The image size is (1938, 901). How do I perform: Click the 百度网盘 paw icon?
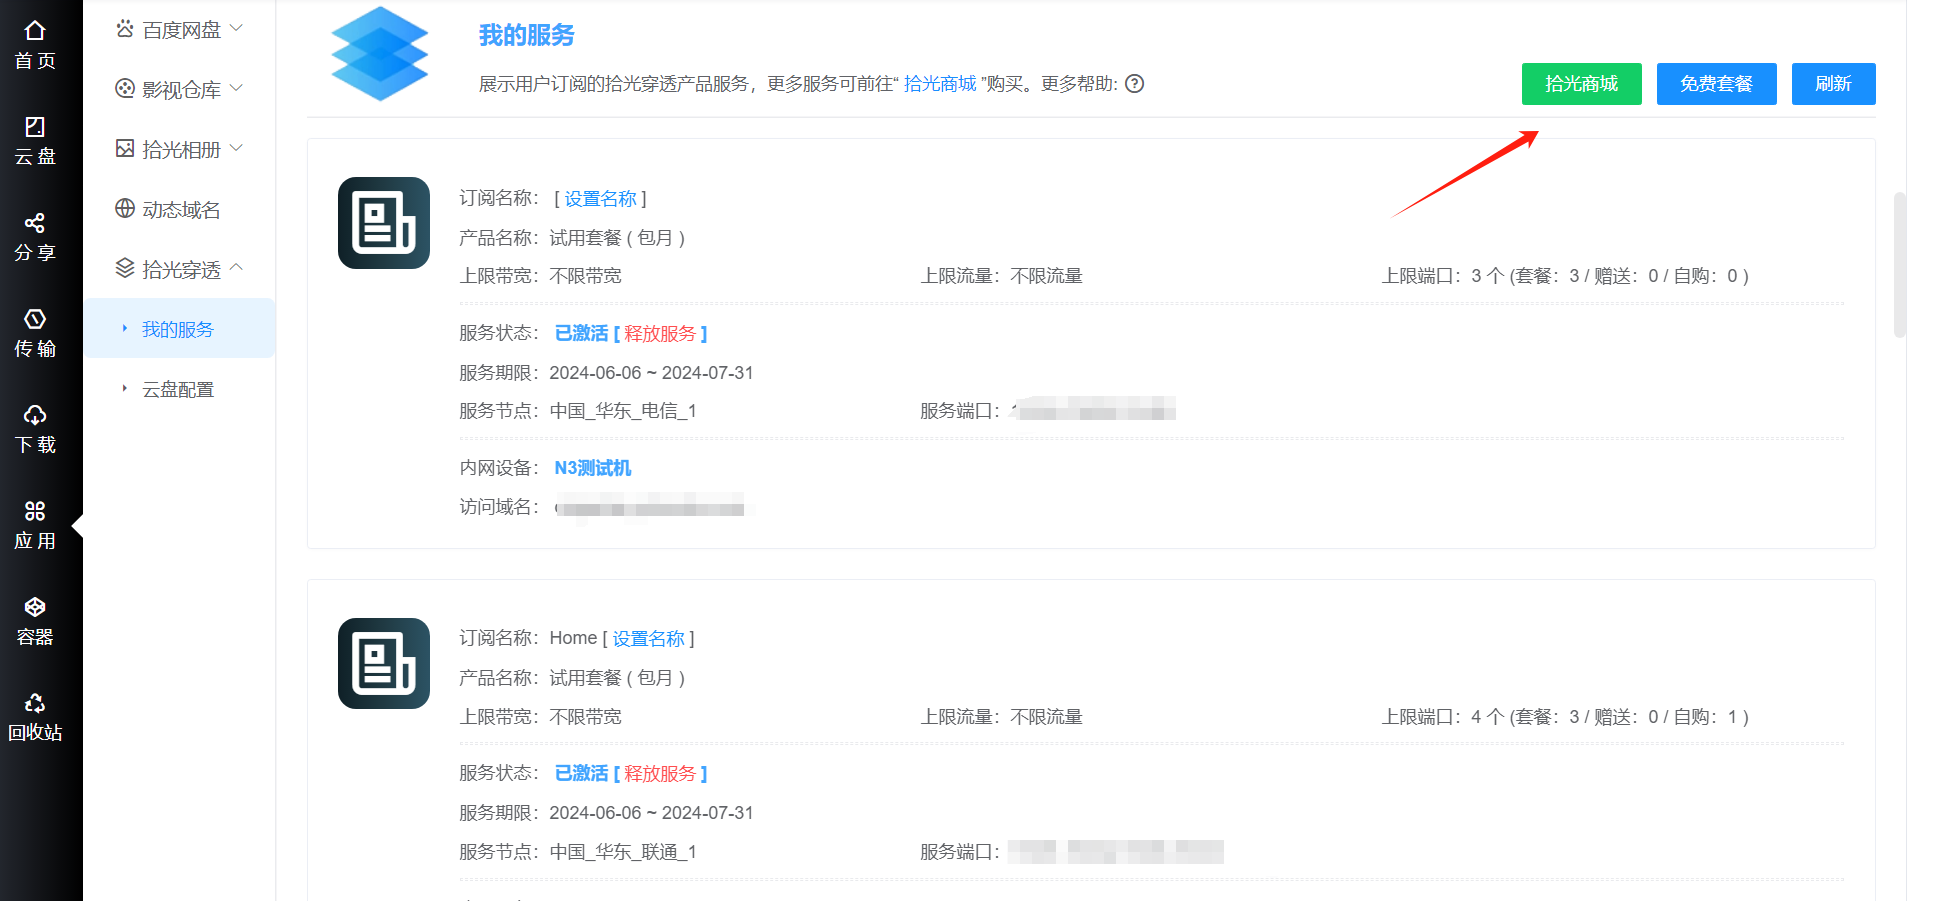coord(125,29)
